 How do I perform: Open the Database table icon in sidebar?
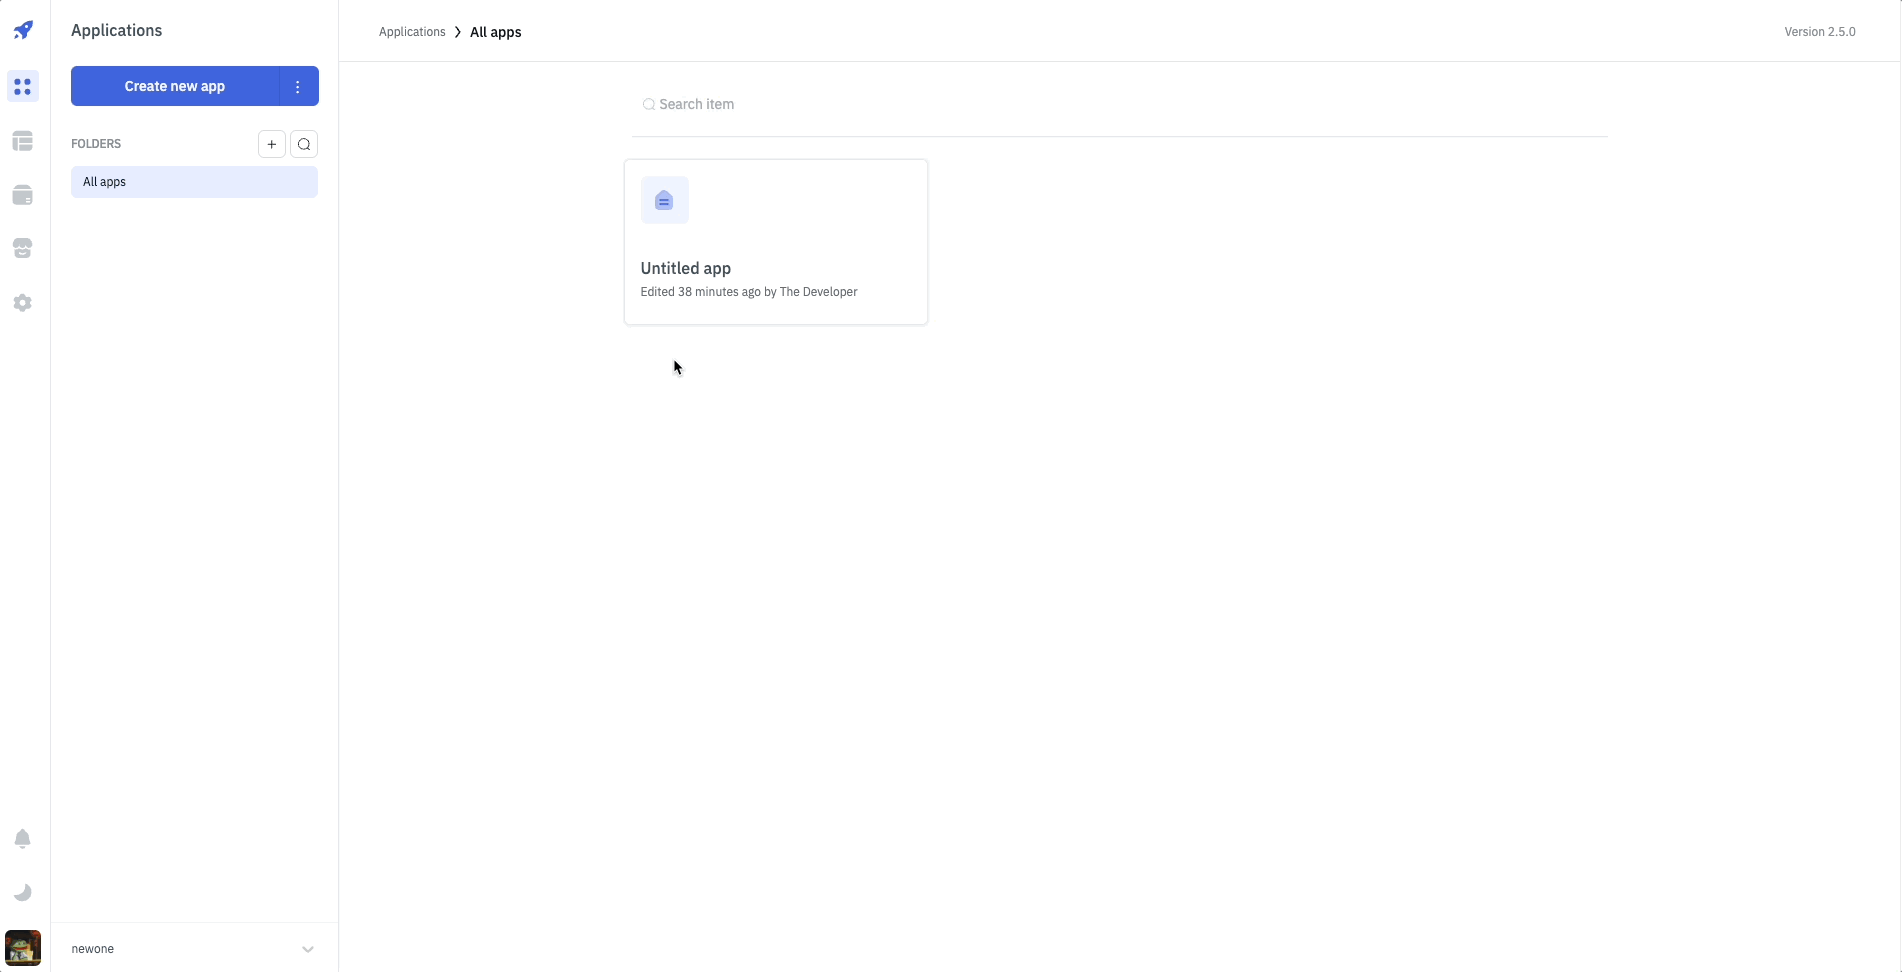pos(23,141)
